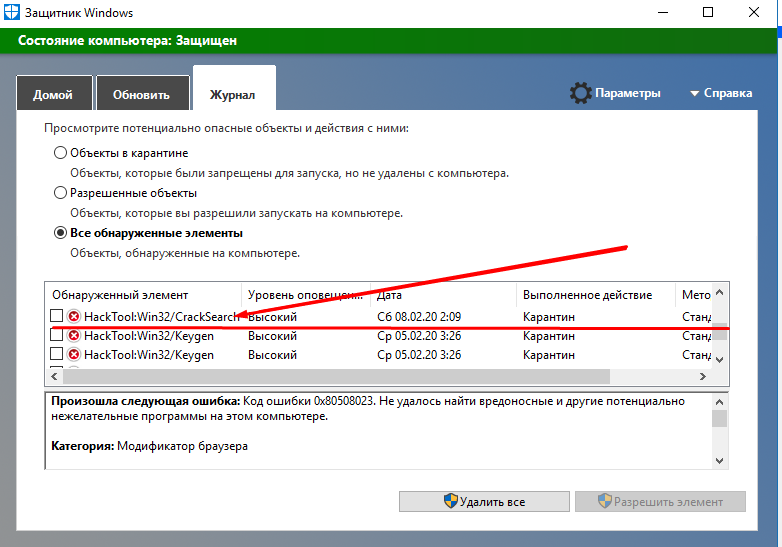The image size is (782, 547).
Task: Sort by the Обнаруженный элемент column header
Action: click(144, 295)
